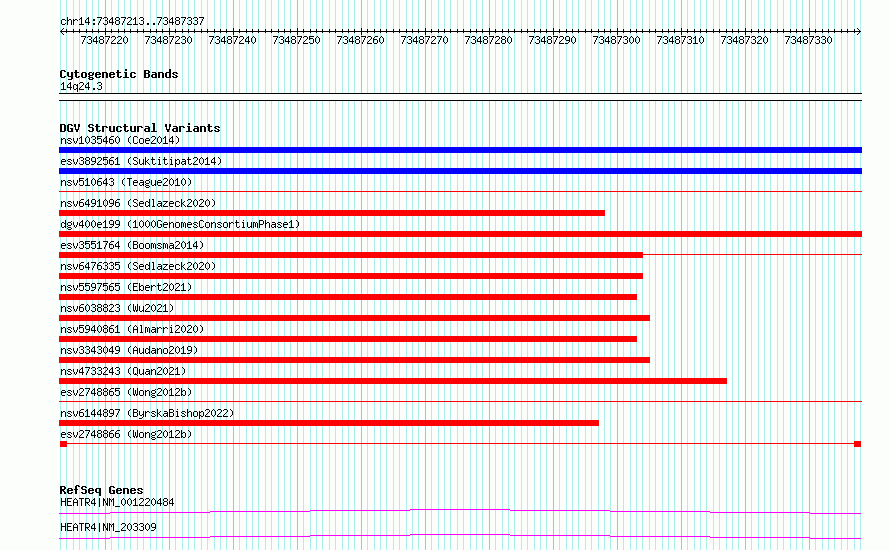Click variant label nsv6491096 (Sedlazeck2020)
The width and height of the screenshot is (890, 550).
tap(138, 203)
